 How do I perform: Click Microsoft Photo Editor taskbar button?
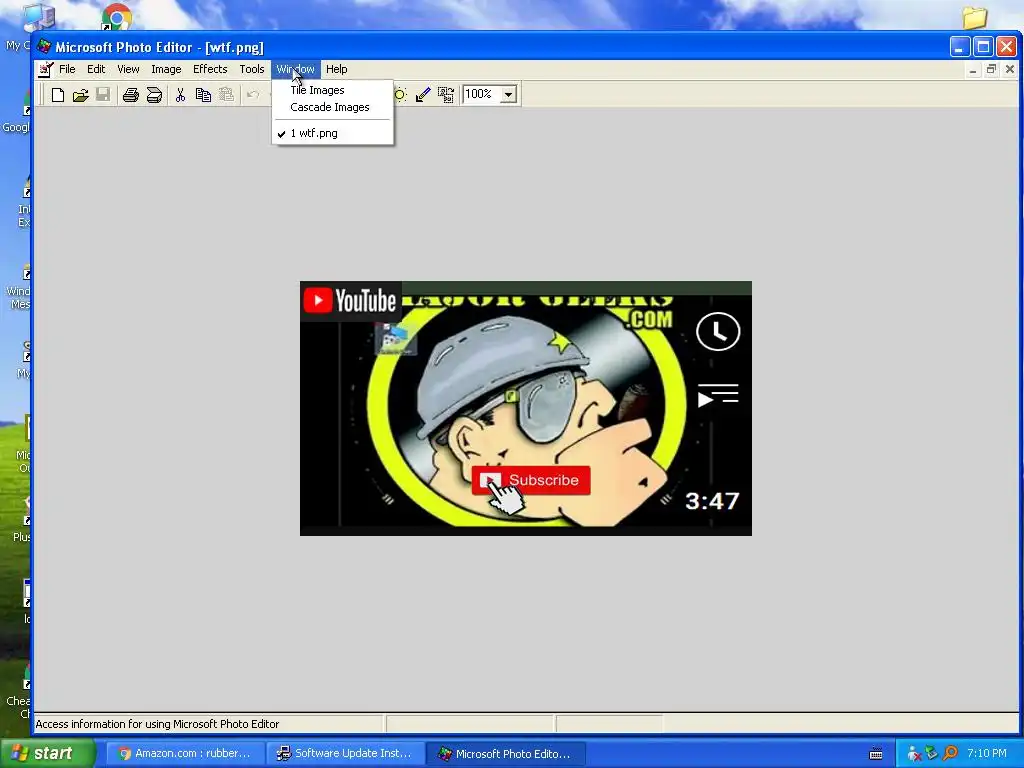point(505,754)
